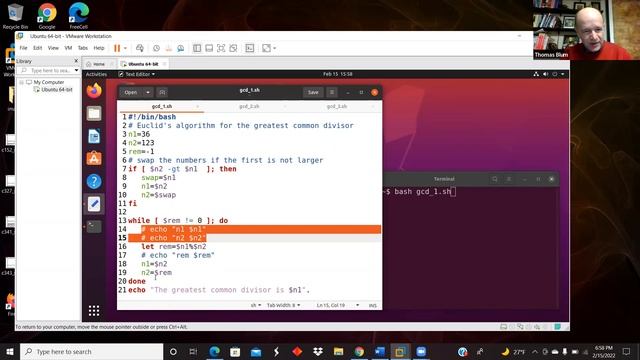This screenshot has width=640, height=360.
Task: Expand the Library search filter dropdown arrow
Action: 76,71
